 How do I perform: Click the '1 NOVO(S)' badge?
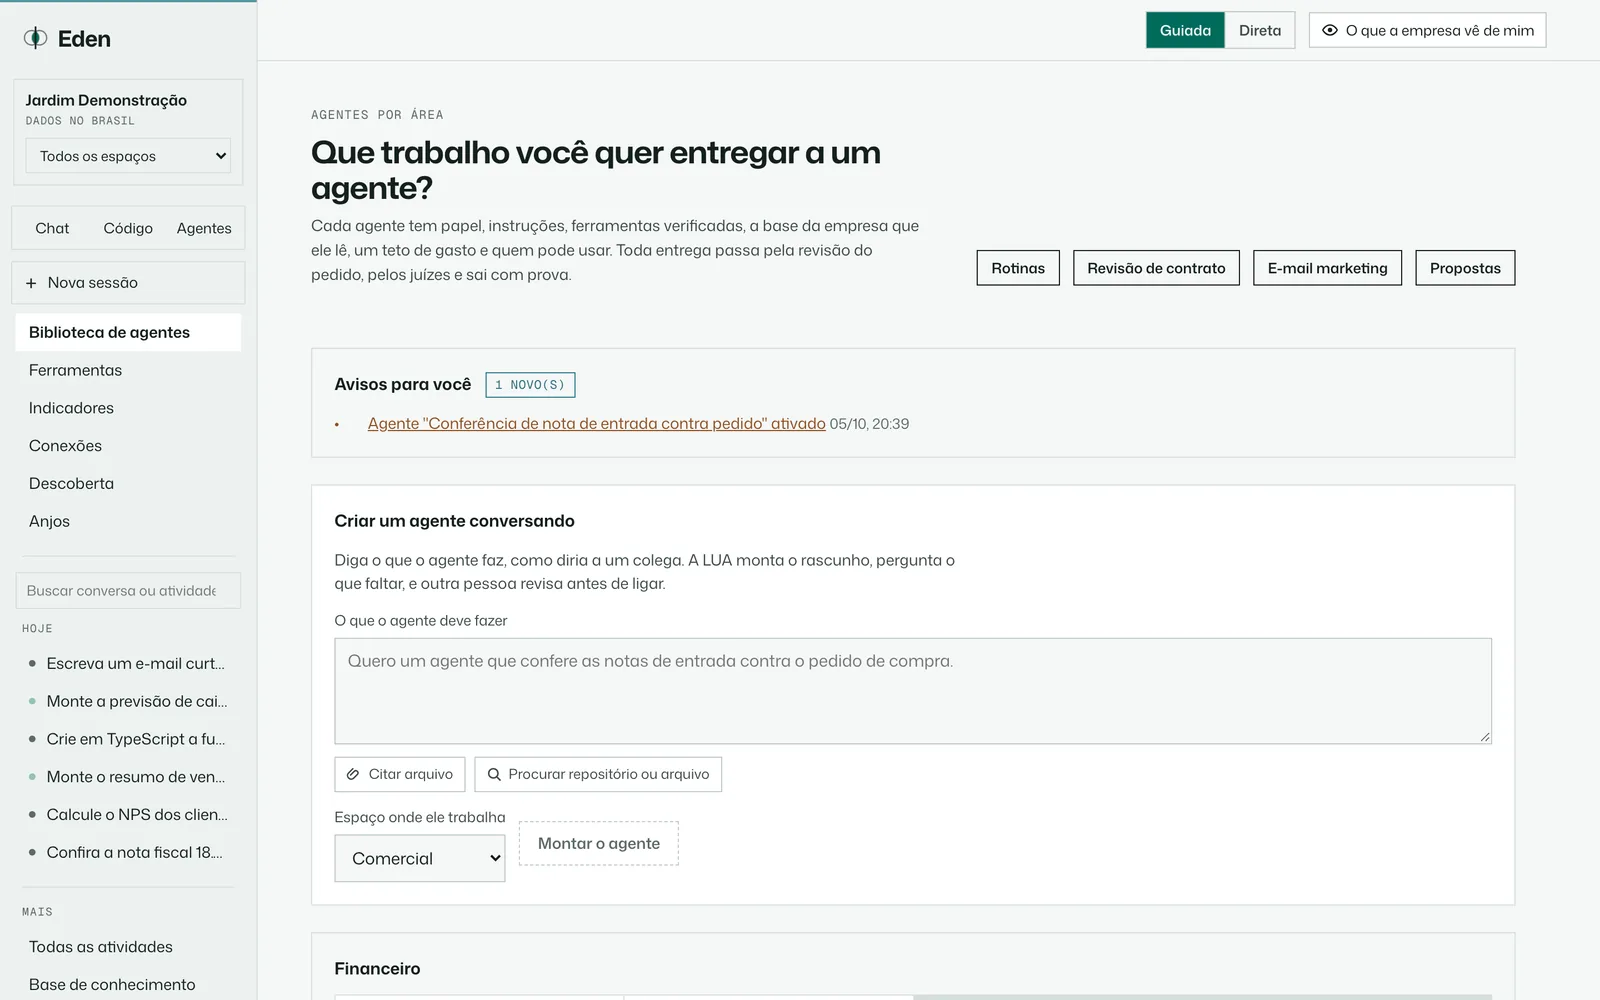[x=530, y=385]
